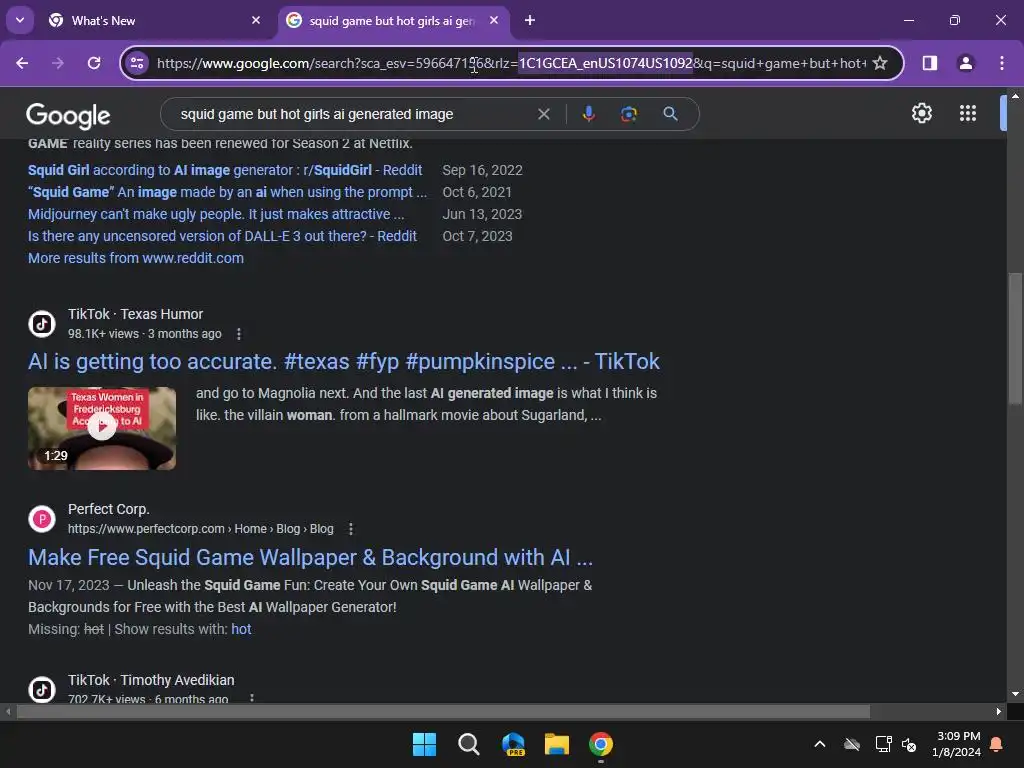Click the horizontal scrollbar thumb

pos(443,711)
